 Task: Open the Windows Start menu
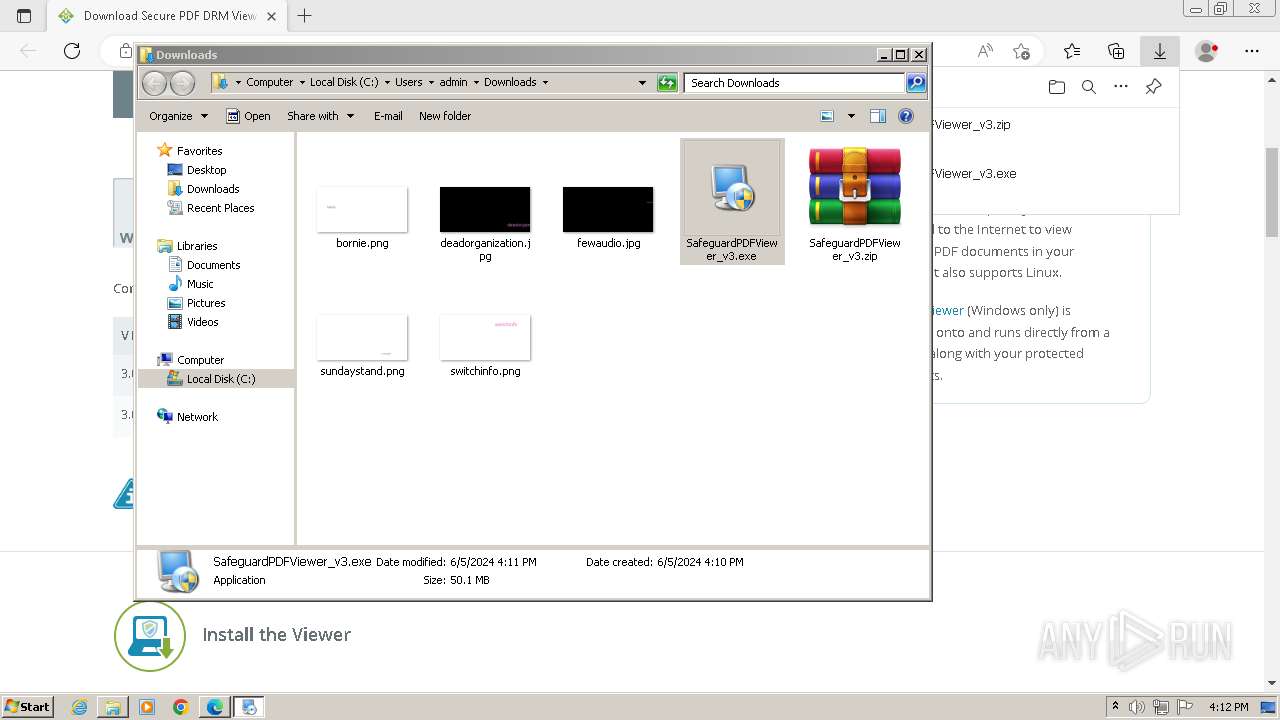coord(27,707)
